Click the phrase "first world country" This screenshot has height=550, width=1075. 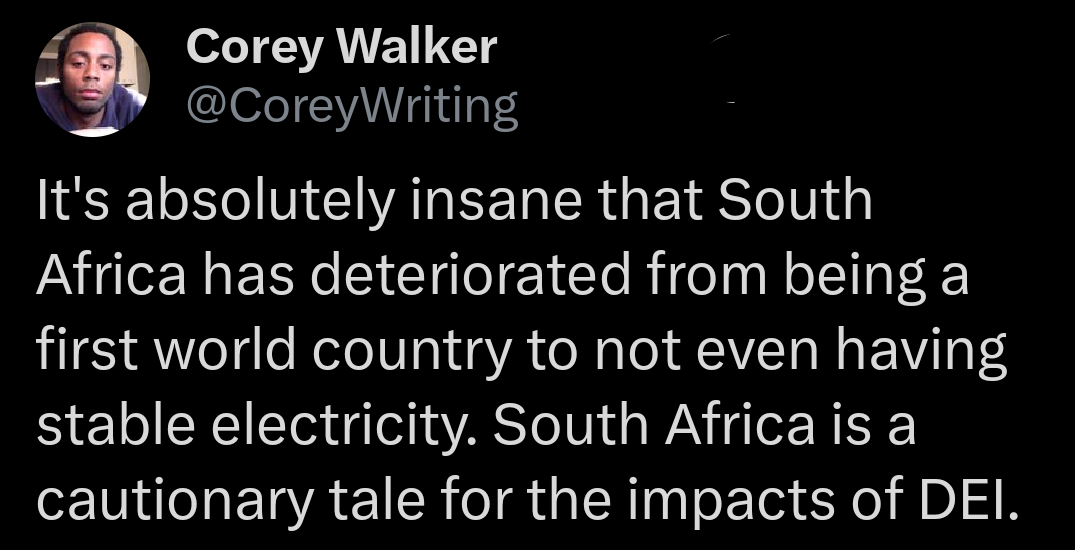point(263,353)
